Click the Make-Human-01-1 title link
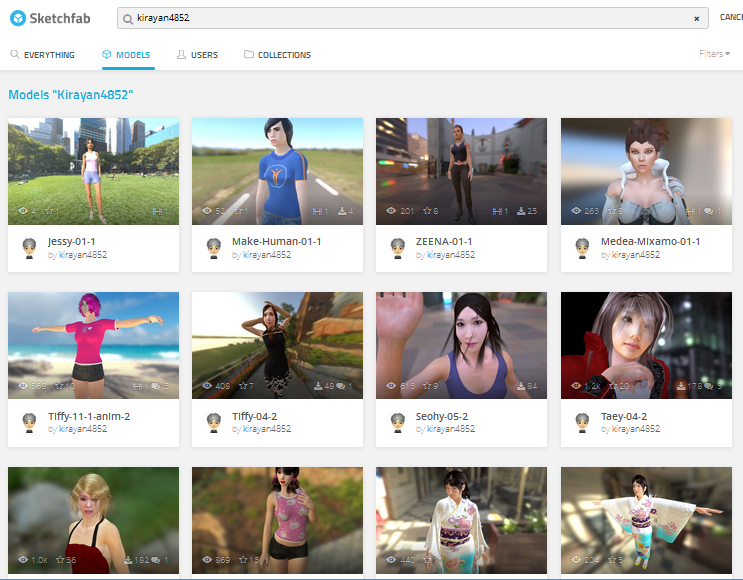This screenshot has height=580, width=743. pos(277,242)
